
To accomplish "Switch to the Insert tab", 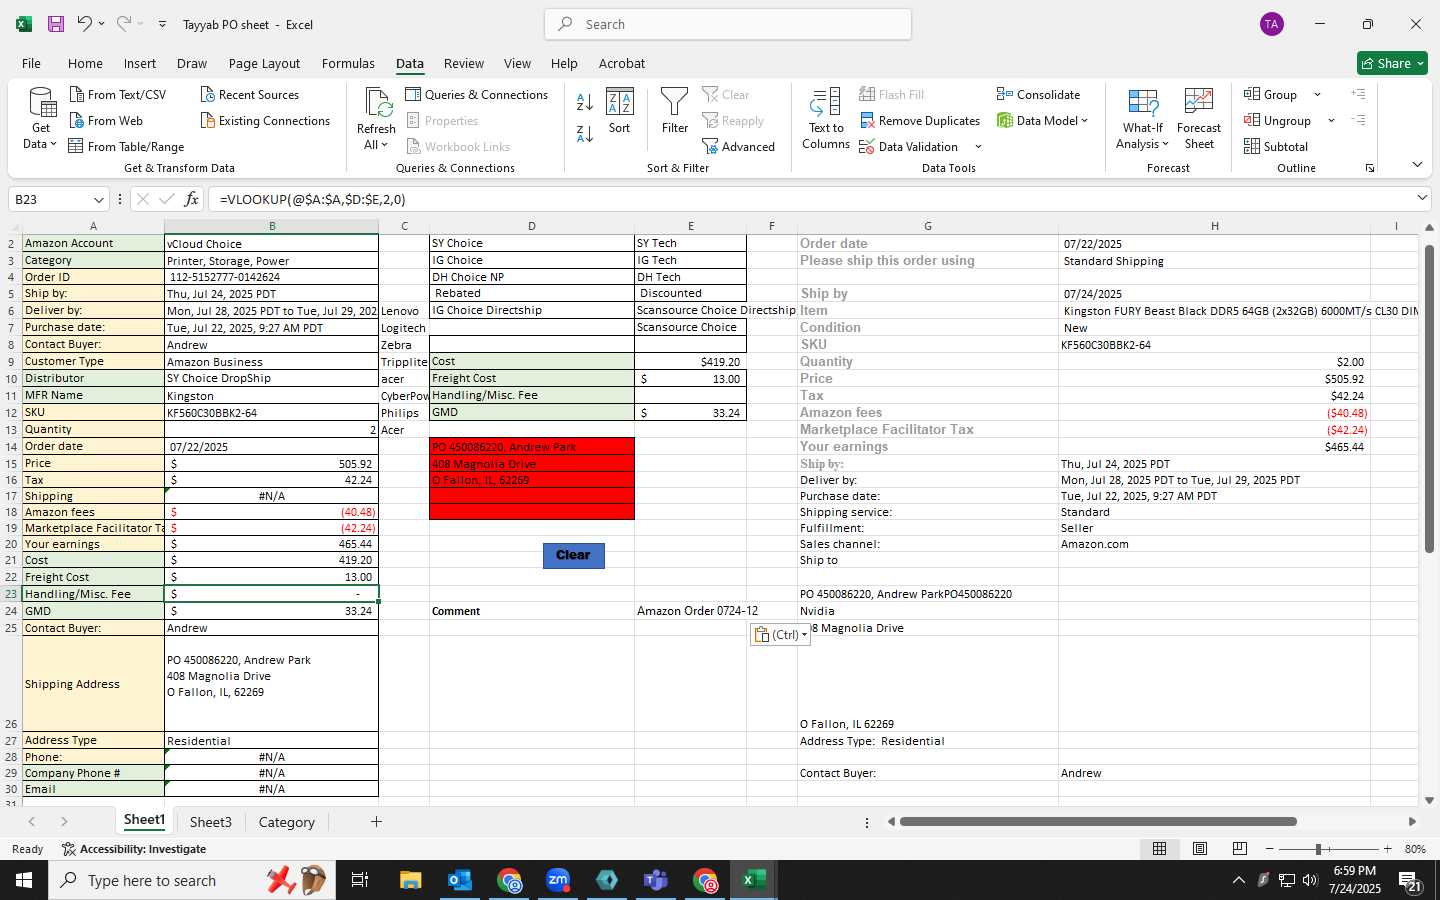I will point(140,63).
